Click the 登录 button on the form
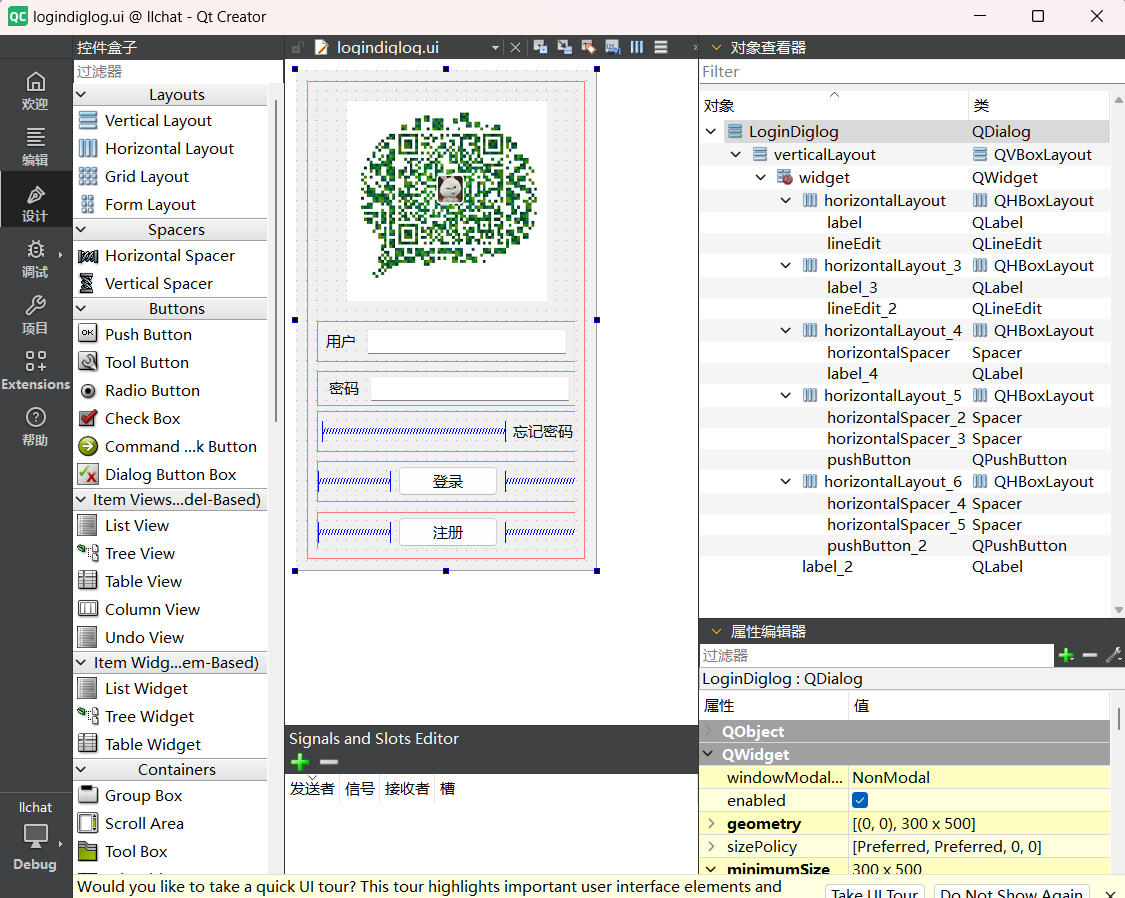 [x=448, y=481]
